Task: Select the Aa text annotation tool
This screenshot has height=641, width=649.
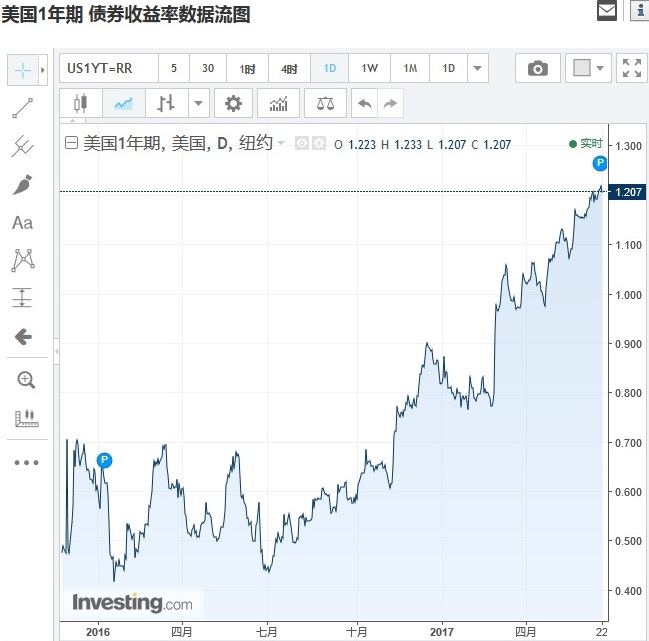Action: pyautogui.click(x=23, y=223)
